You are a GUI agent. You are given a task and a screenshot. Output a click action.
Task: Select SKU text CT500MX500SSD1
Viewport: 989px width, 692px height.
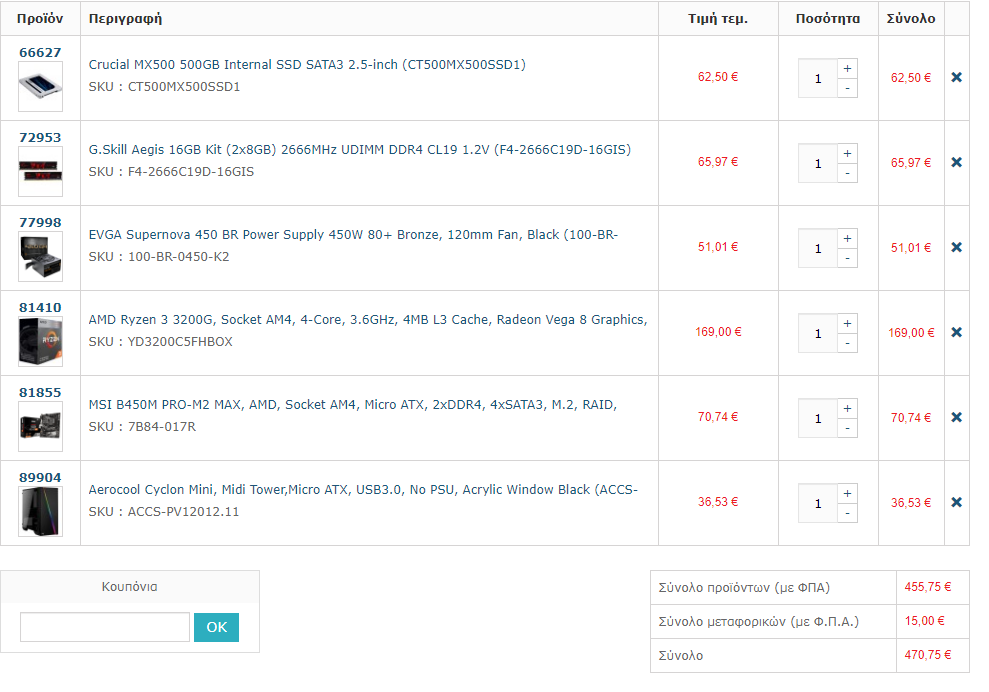184,87
